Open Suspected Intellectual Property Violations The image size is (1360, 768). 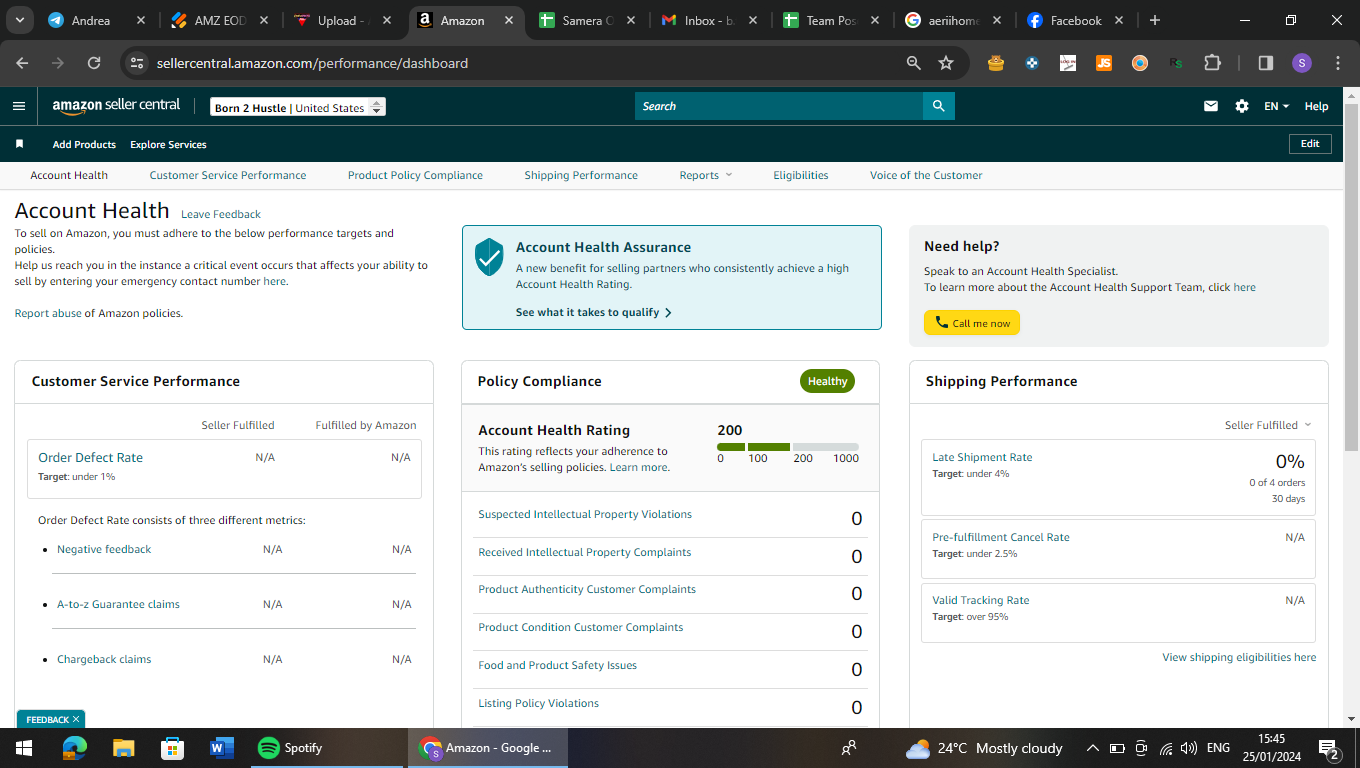tap(585, 514)
